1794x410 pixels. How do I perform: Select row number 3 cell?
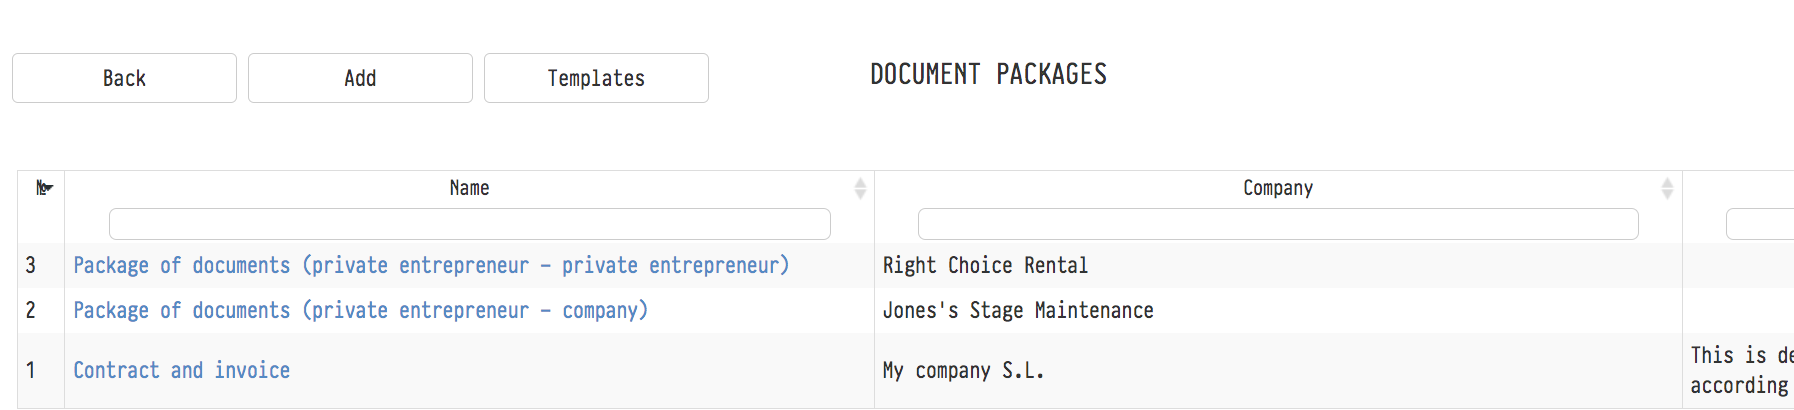(31, 266)
